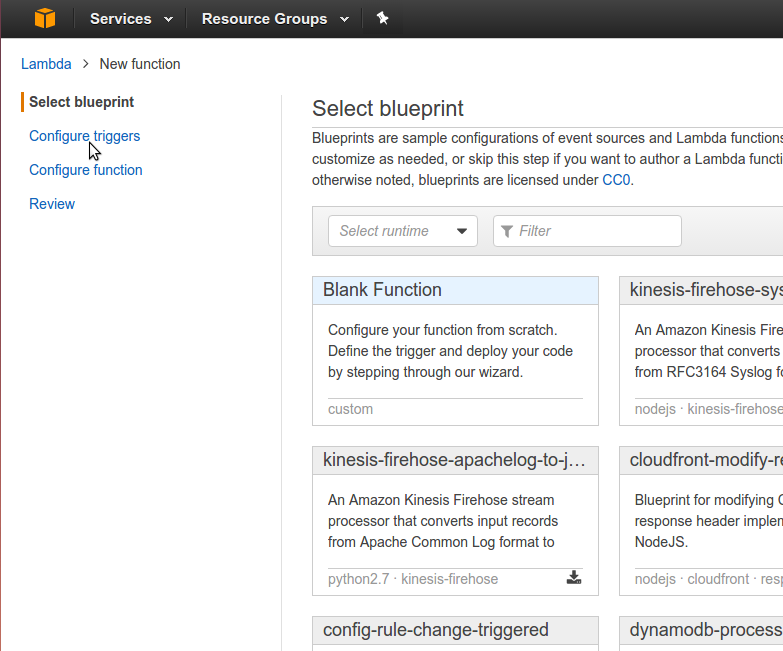Screen dimensions: 783x651
Task: Select the 'Select blueprint' step in the sidebar
Action: (x=81, y=102)
